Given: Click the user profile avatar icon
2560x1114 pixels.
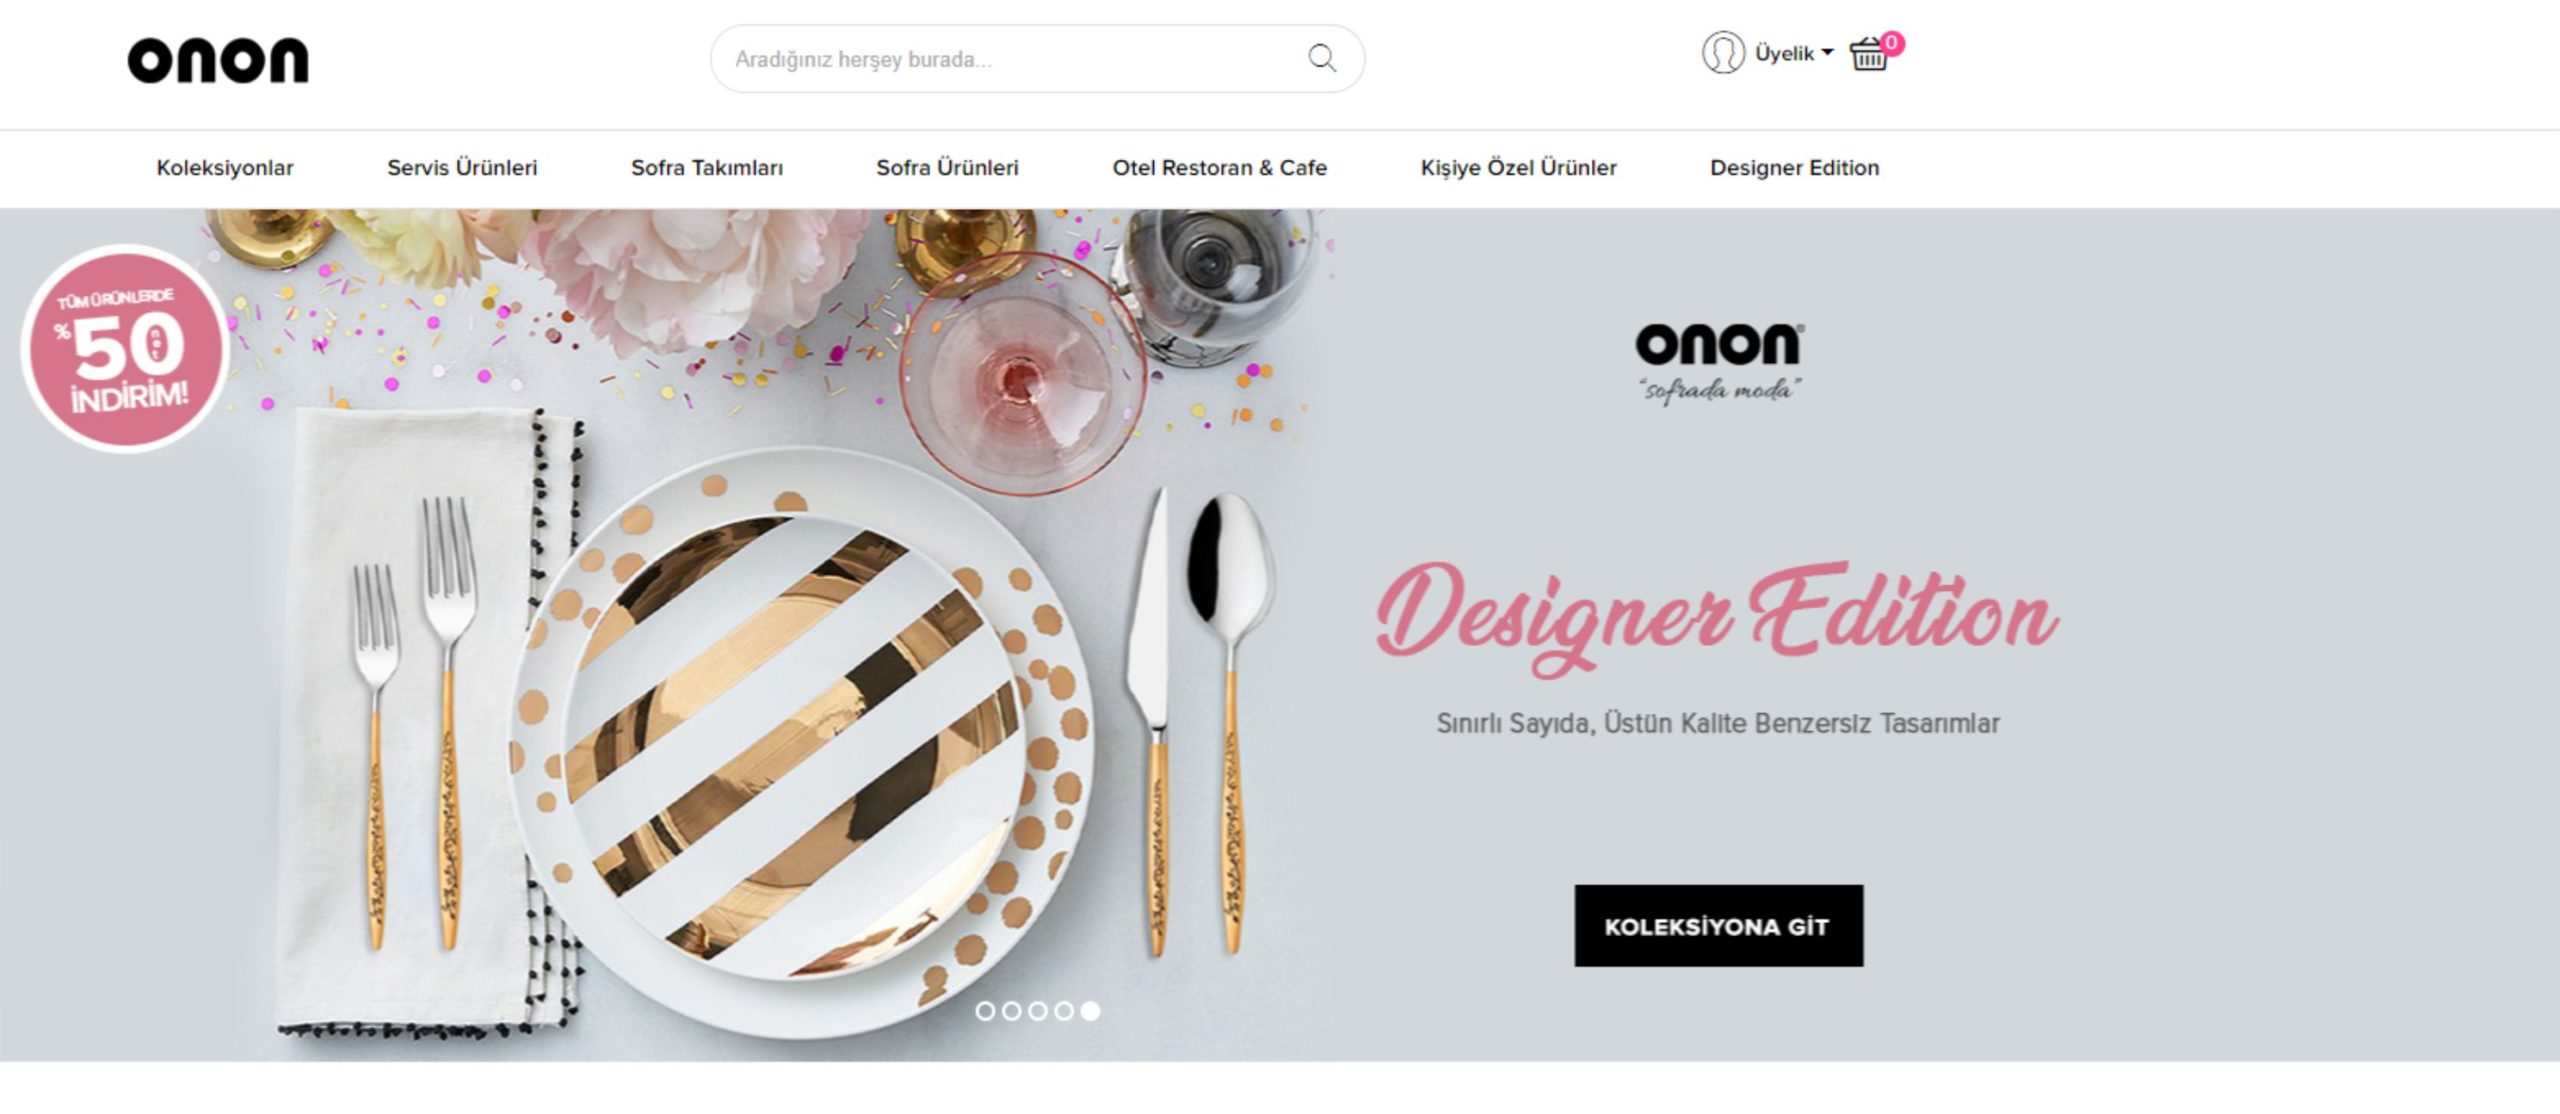Looking at the screenshot, I should (1723, 53).
